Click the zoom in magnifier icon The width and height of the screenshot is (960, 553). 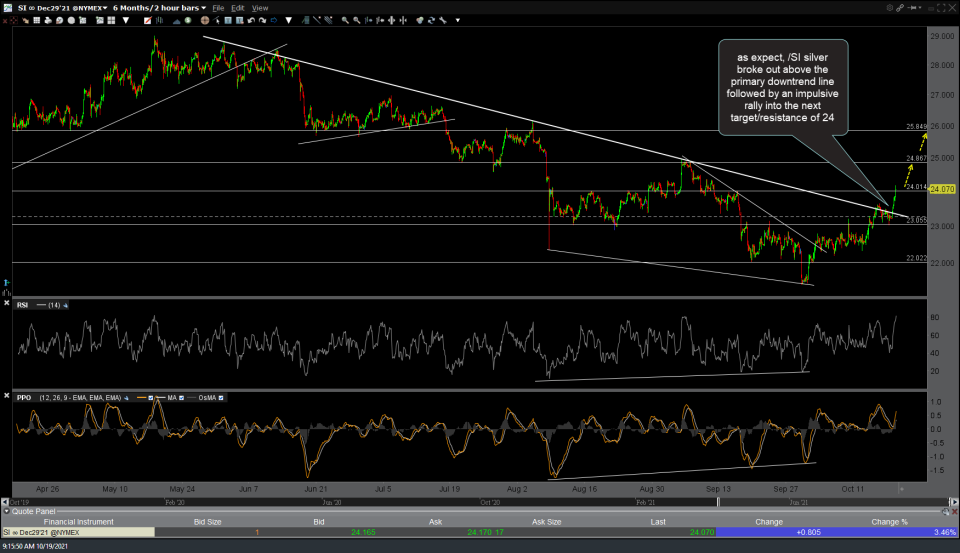(345, 19)
